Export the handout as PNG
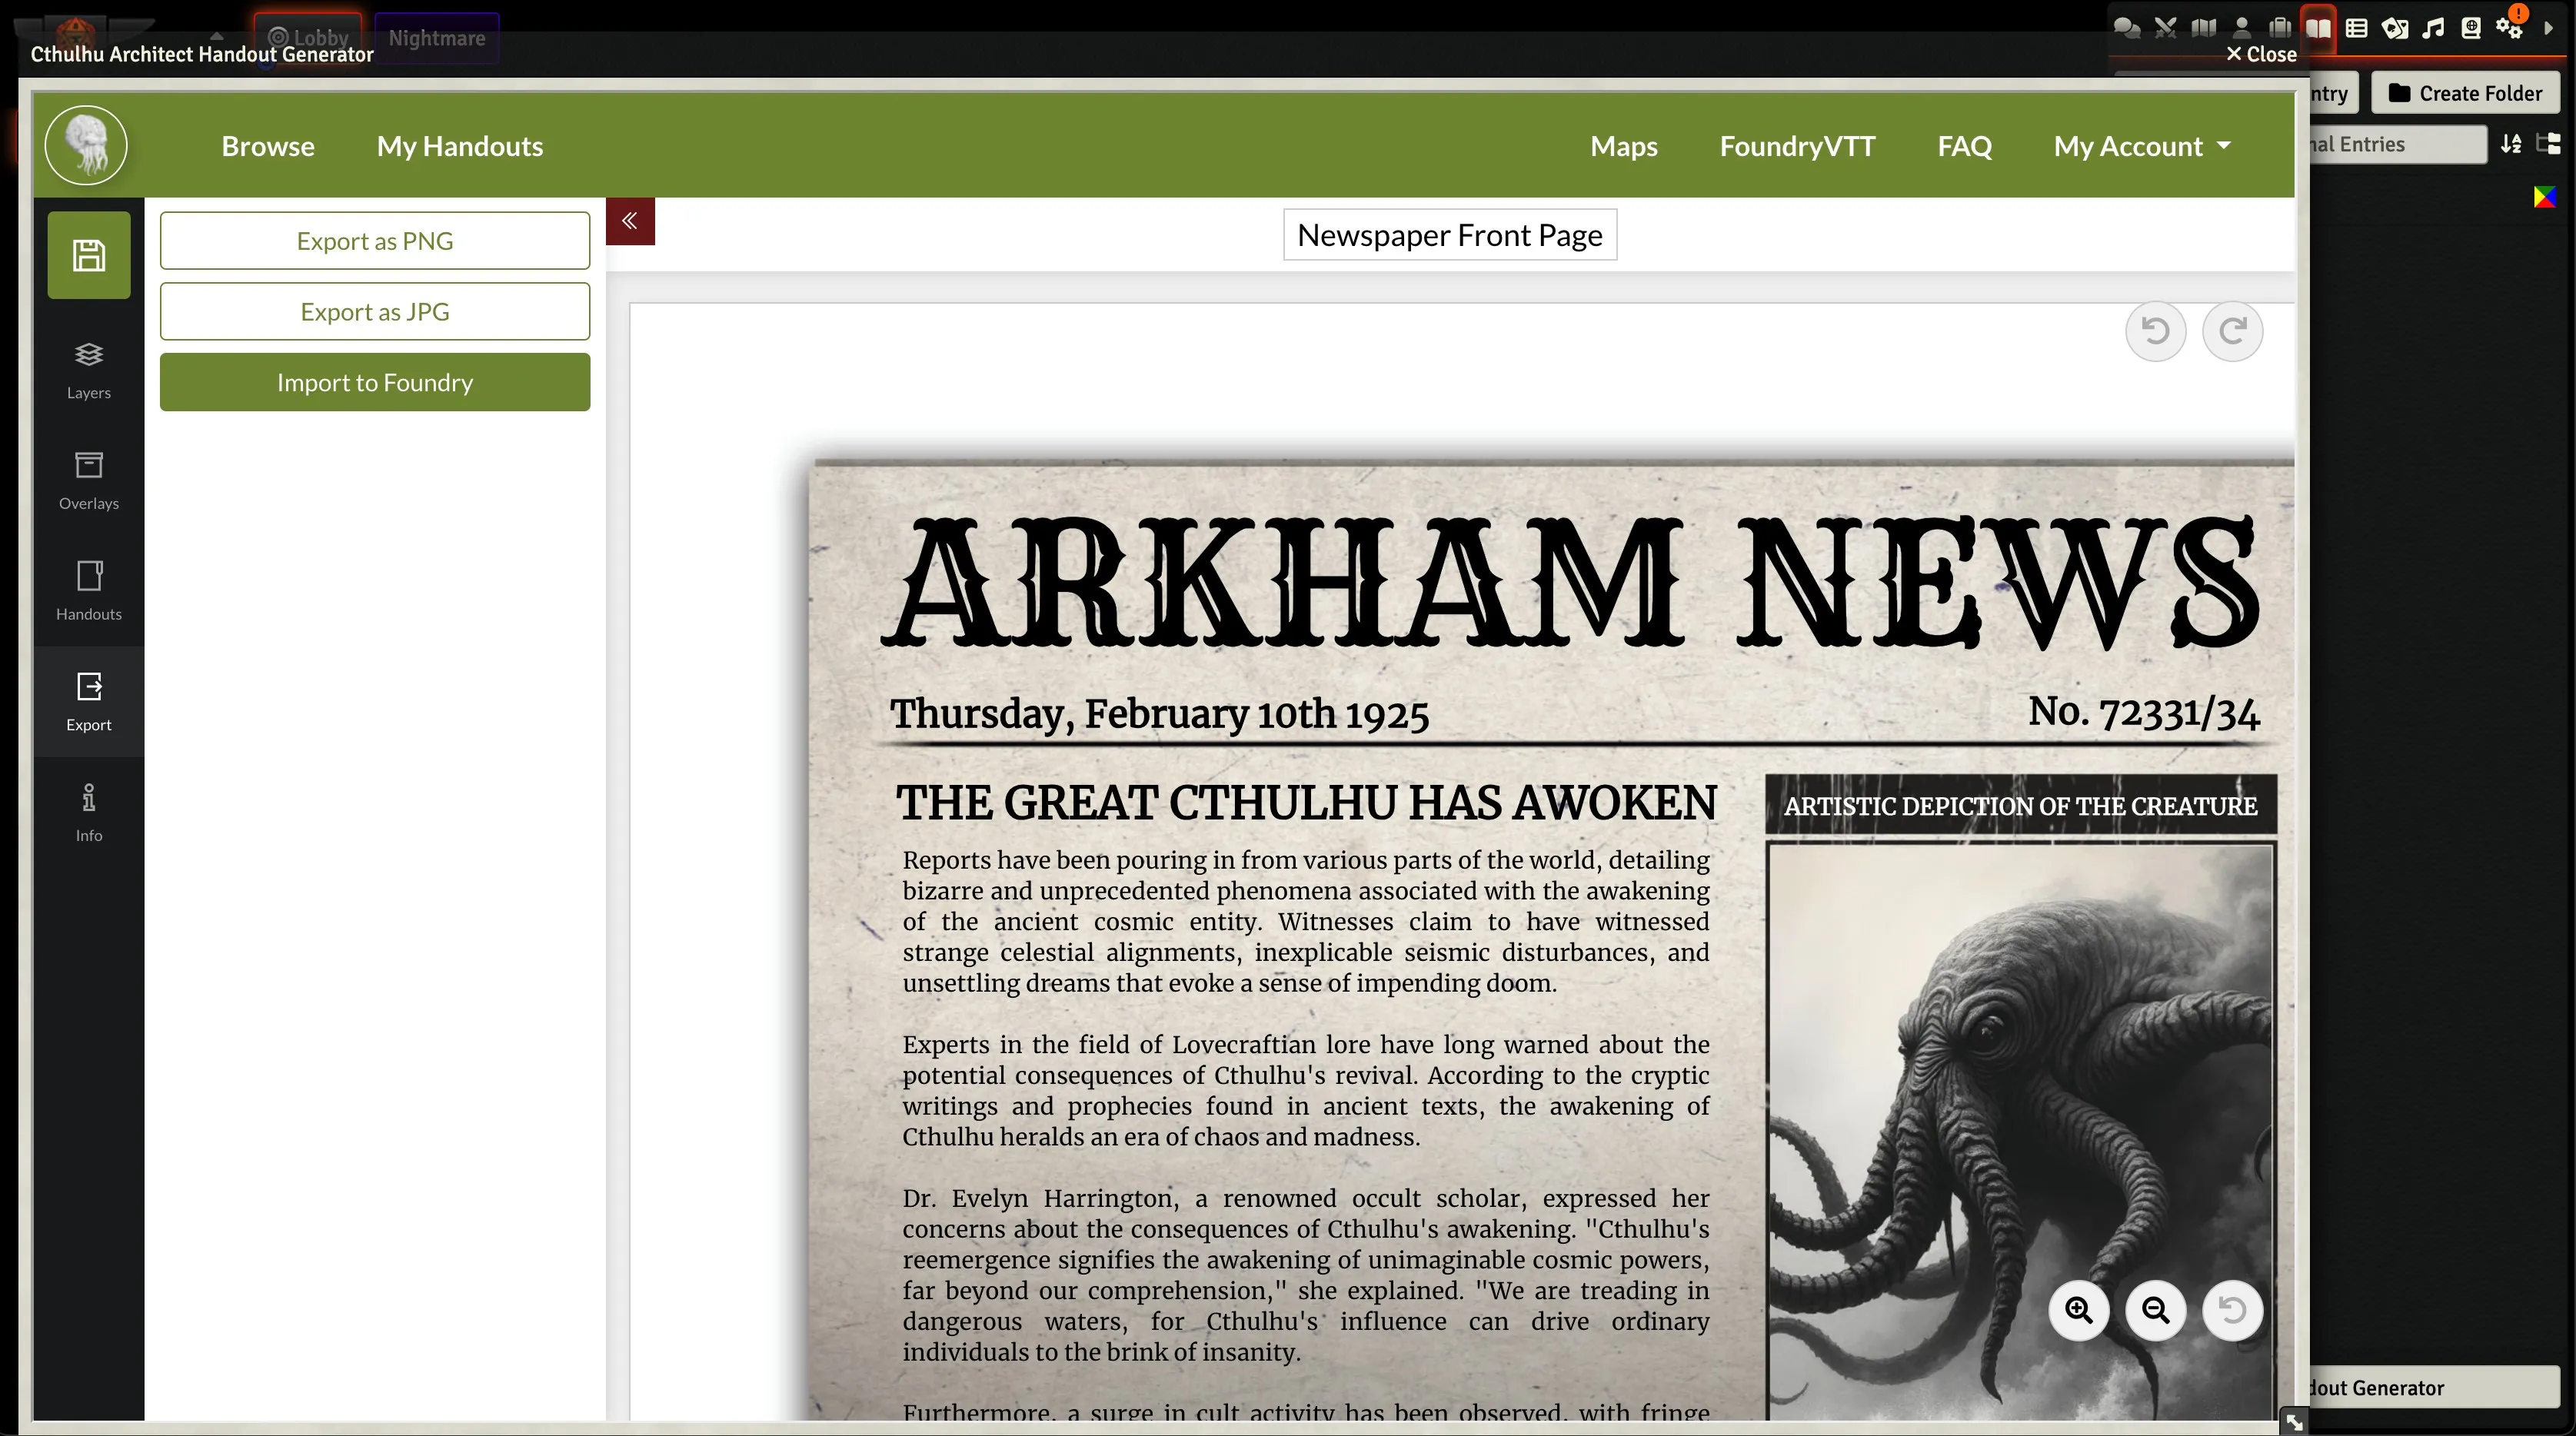The width and height of the screenshot is (2576, 1436). click(x=375, y=240)
